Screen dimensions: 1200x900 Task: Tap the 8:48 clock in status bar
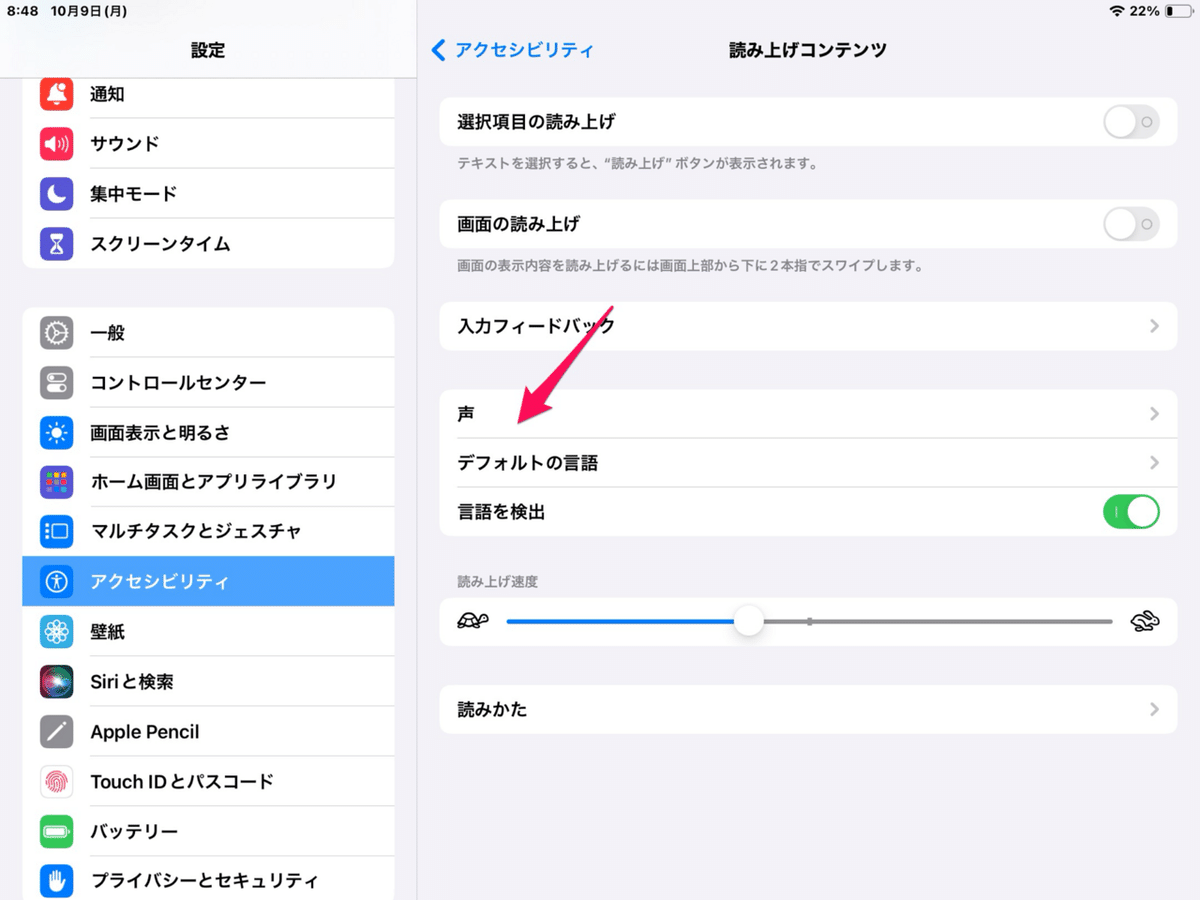coord(22,11)
